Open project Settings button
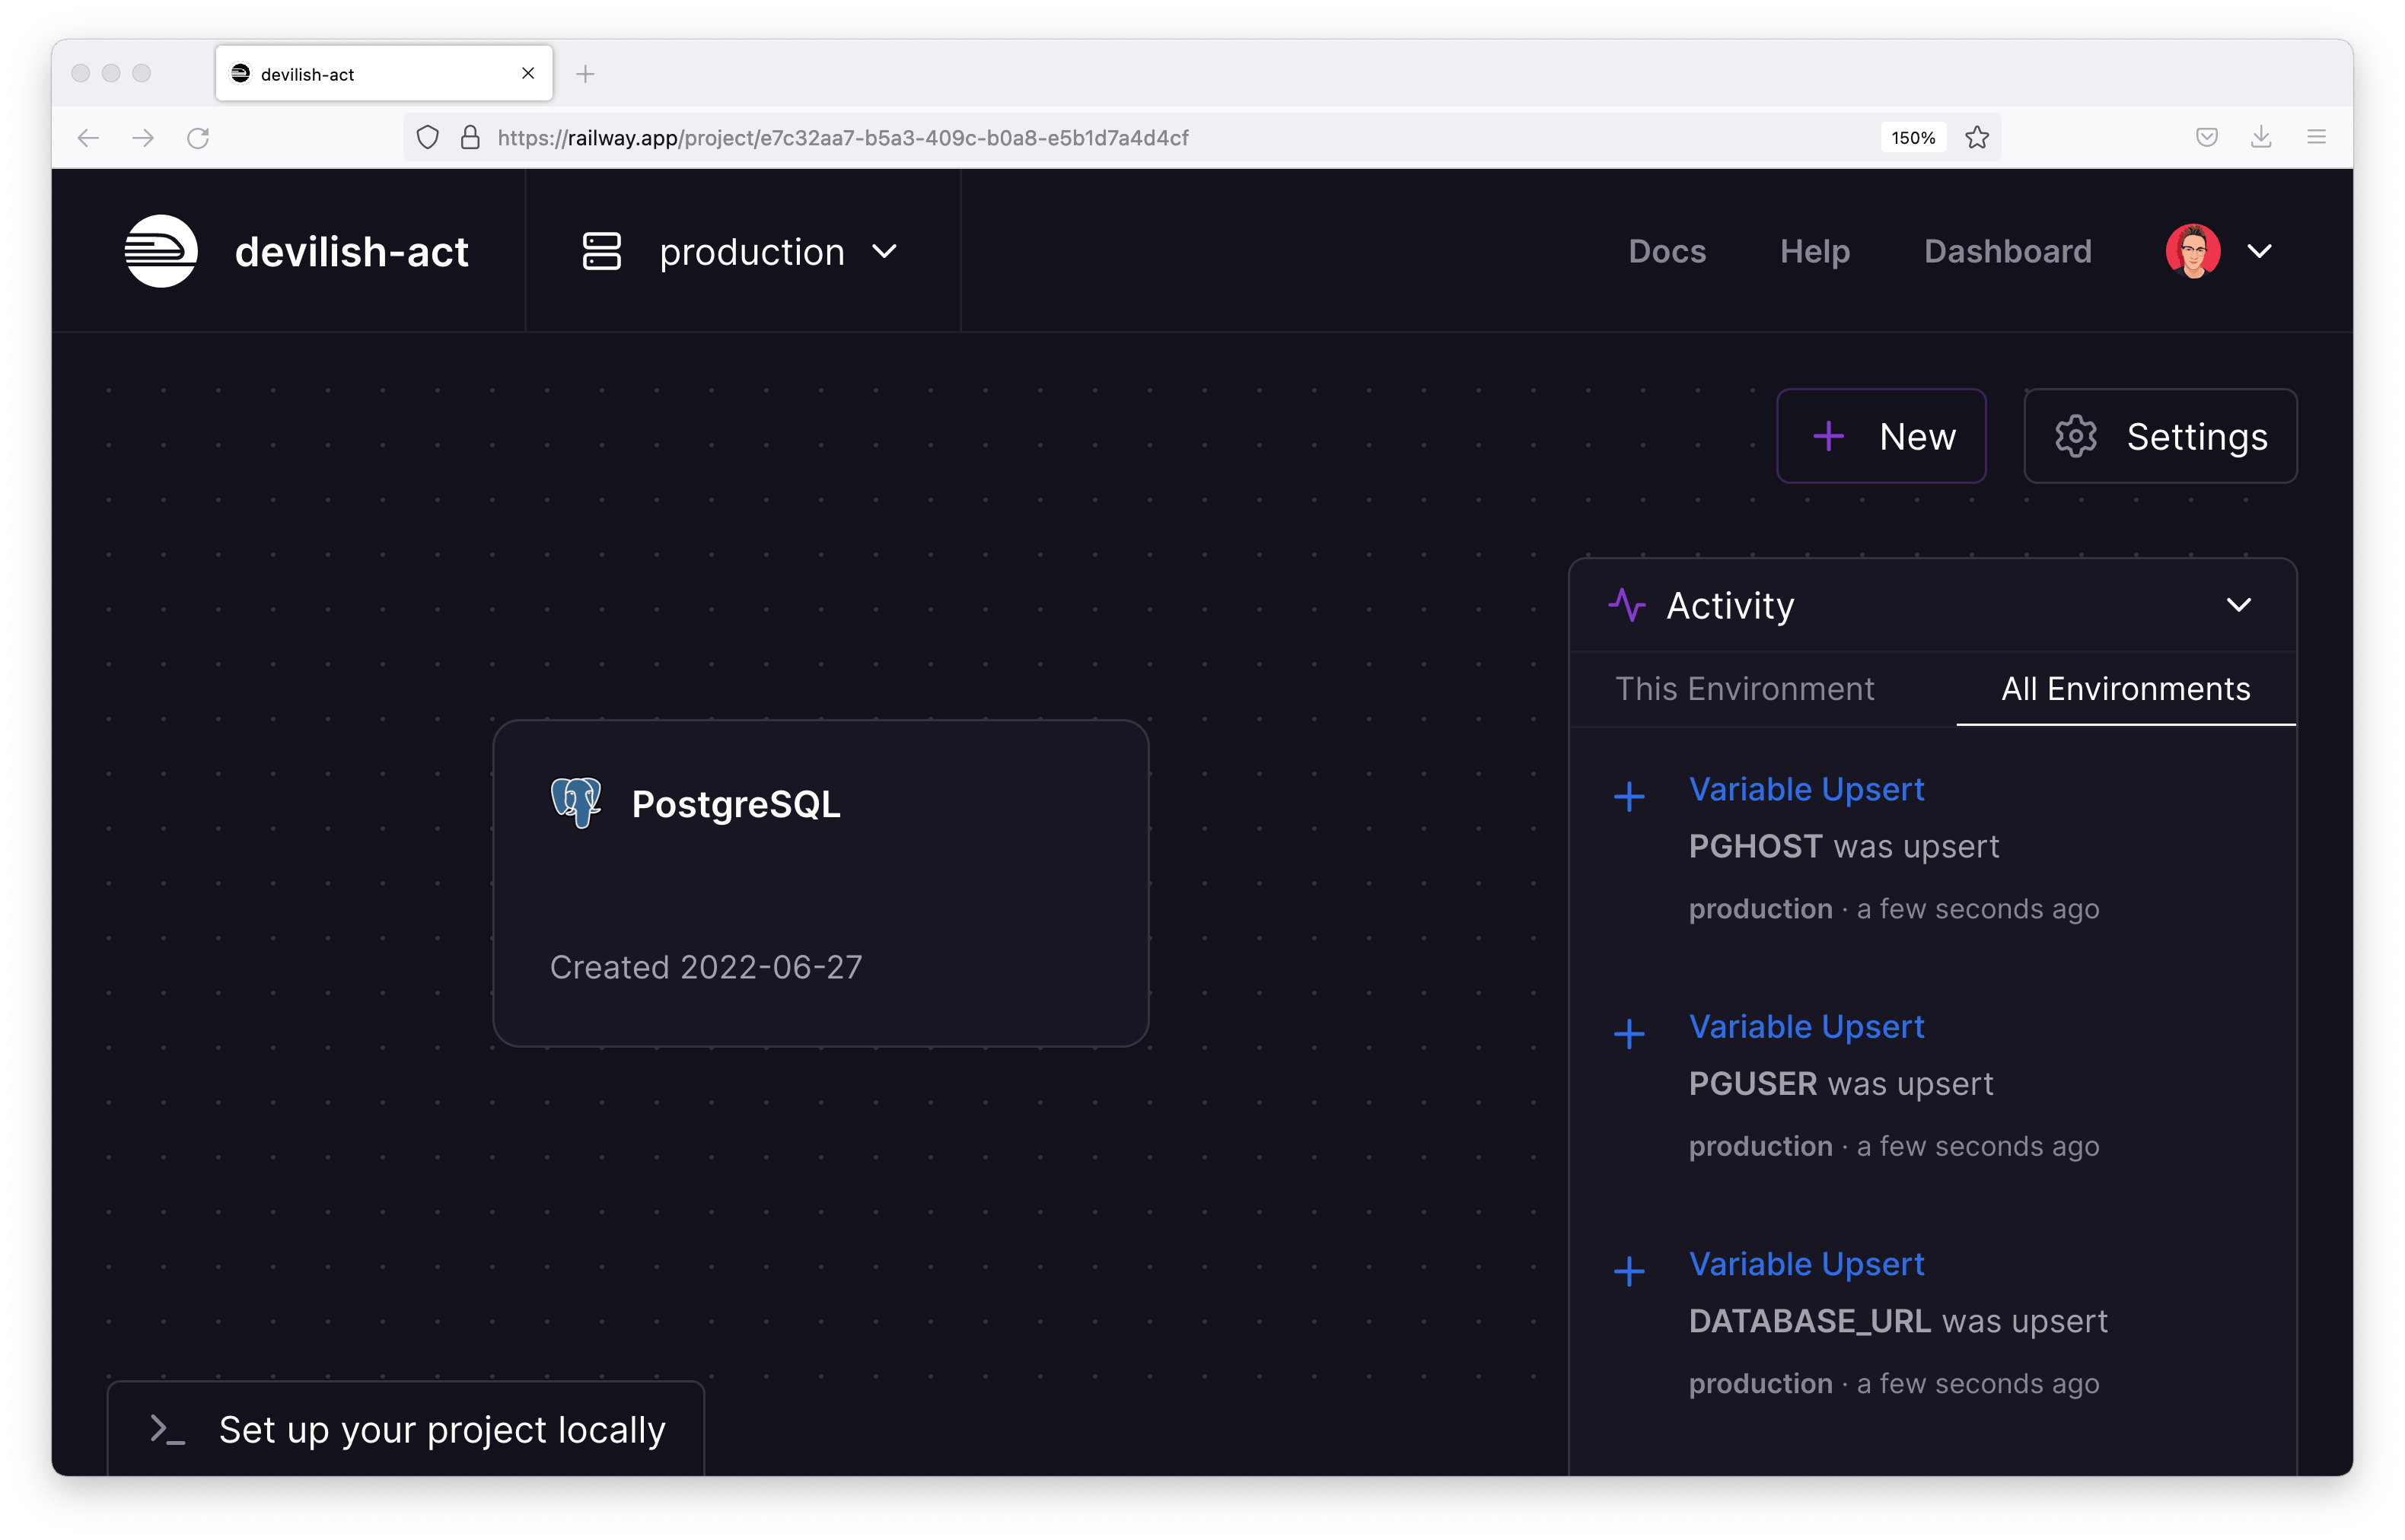This screenshot has height=1540, width=2405. coord(2160,436)
